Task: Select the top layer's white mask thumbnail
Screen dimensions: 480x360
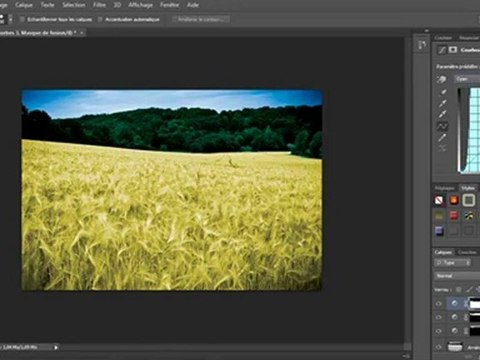Action: pyautogui.click(x=475, y=304)
